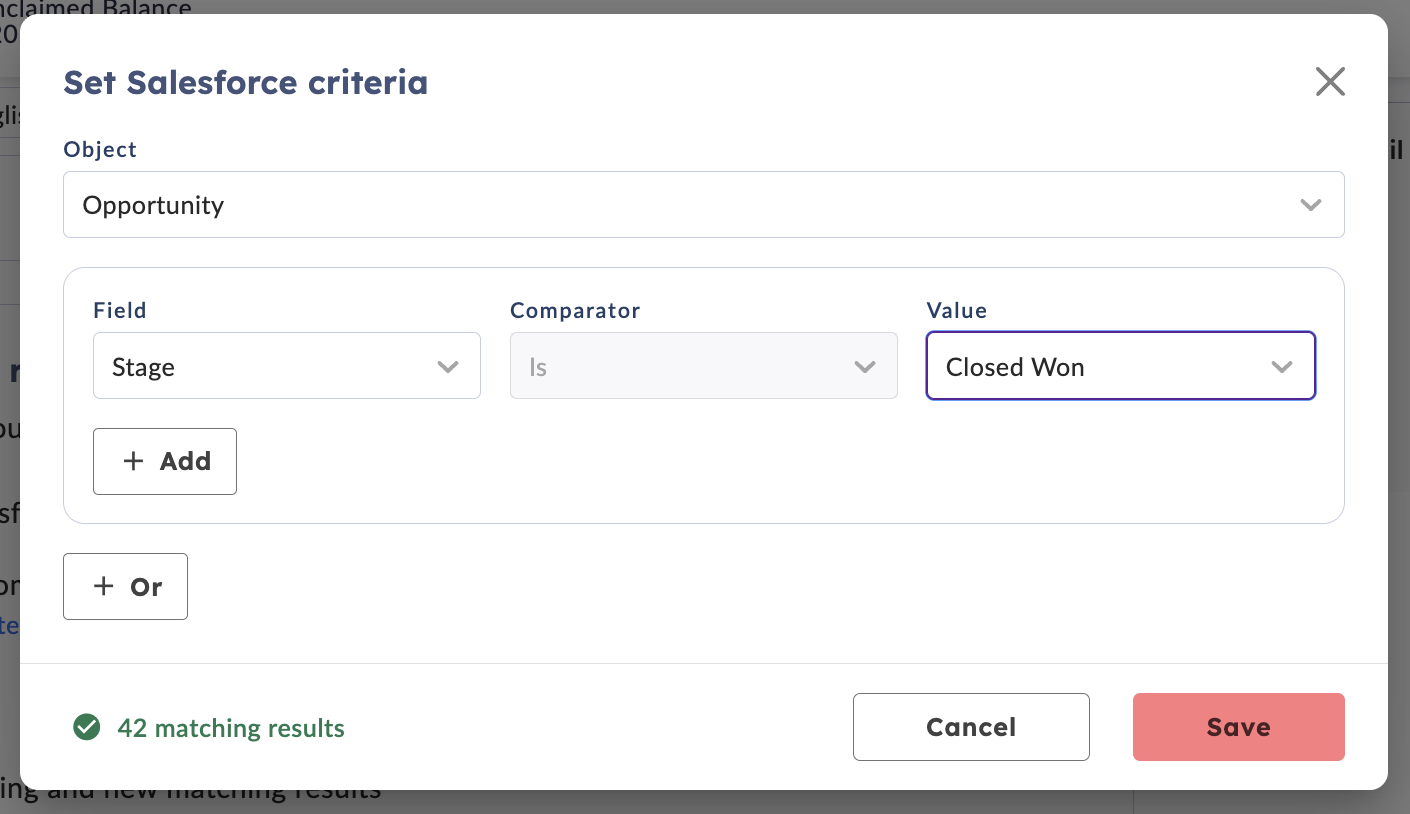Viewport: 1410px width, 814px height.
Task: Add another condition with Add button
Action: pos(165,461)
